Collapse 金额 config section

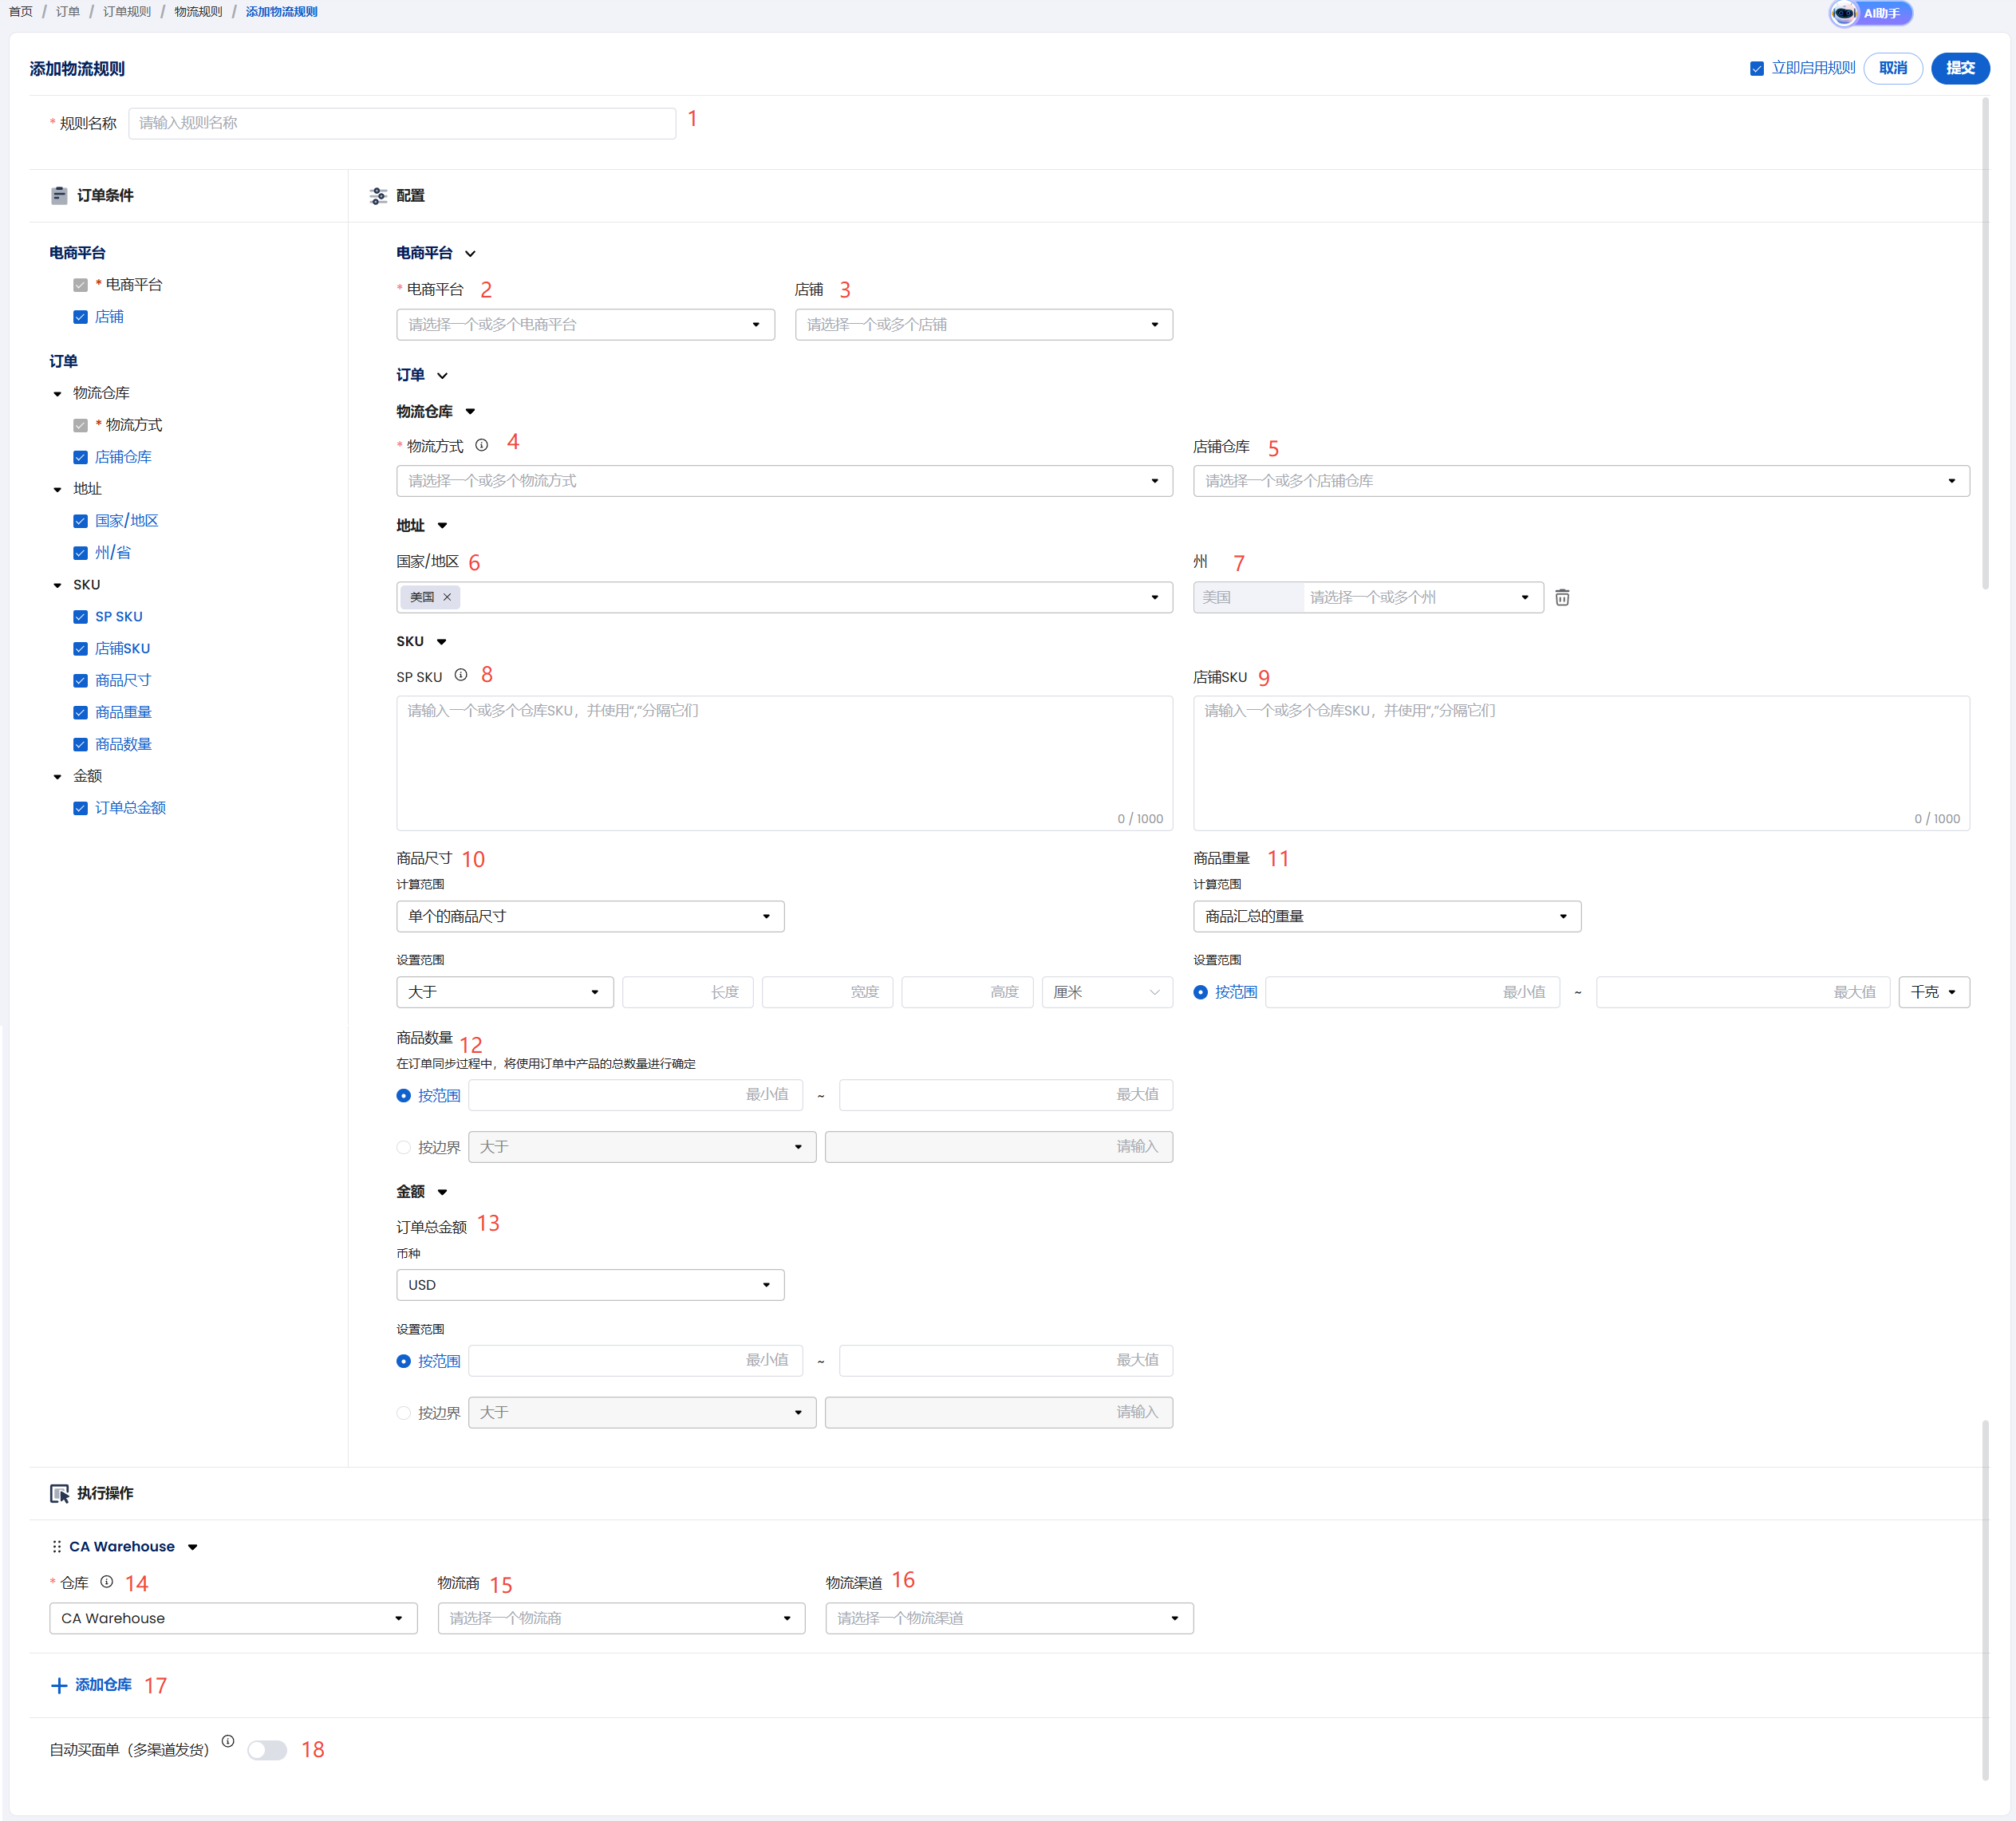(x=442, y=1192)
